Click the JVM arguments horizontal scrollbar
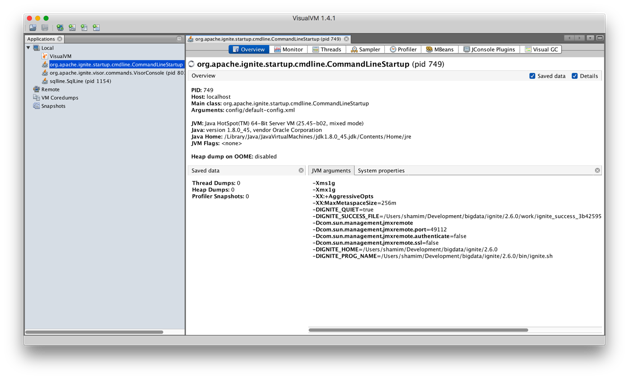 click(418, 330)
